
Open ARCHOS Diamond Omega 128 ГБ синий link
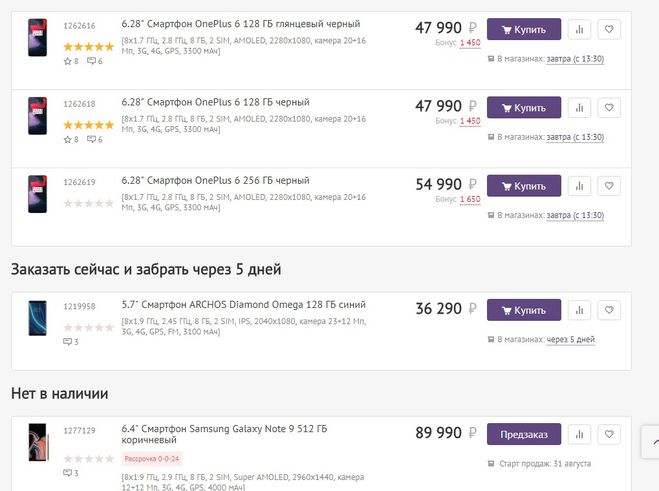pyautogui.click(x=243, y=305)
